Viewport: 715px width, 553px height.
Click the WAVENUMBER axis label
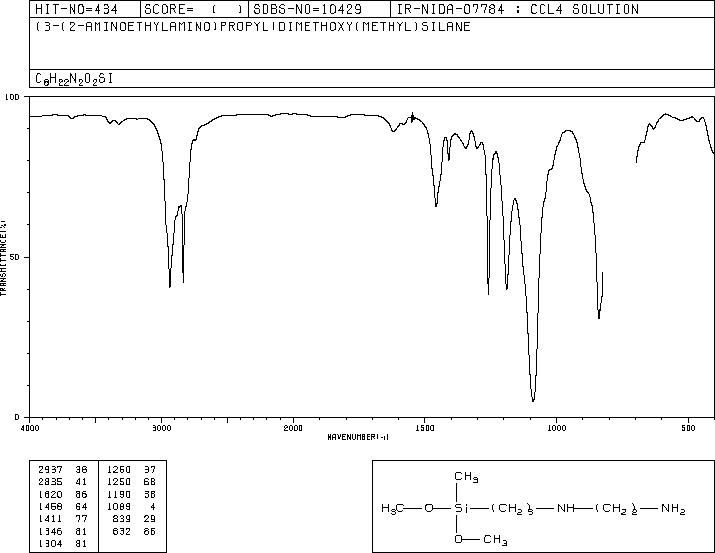pyautogui.click(x=358, y=437)
